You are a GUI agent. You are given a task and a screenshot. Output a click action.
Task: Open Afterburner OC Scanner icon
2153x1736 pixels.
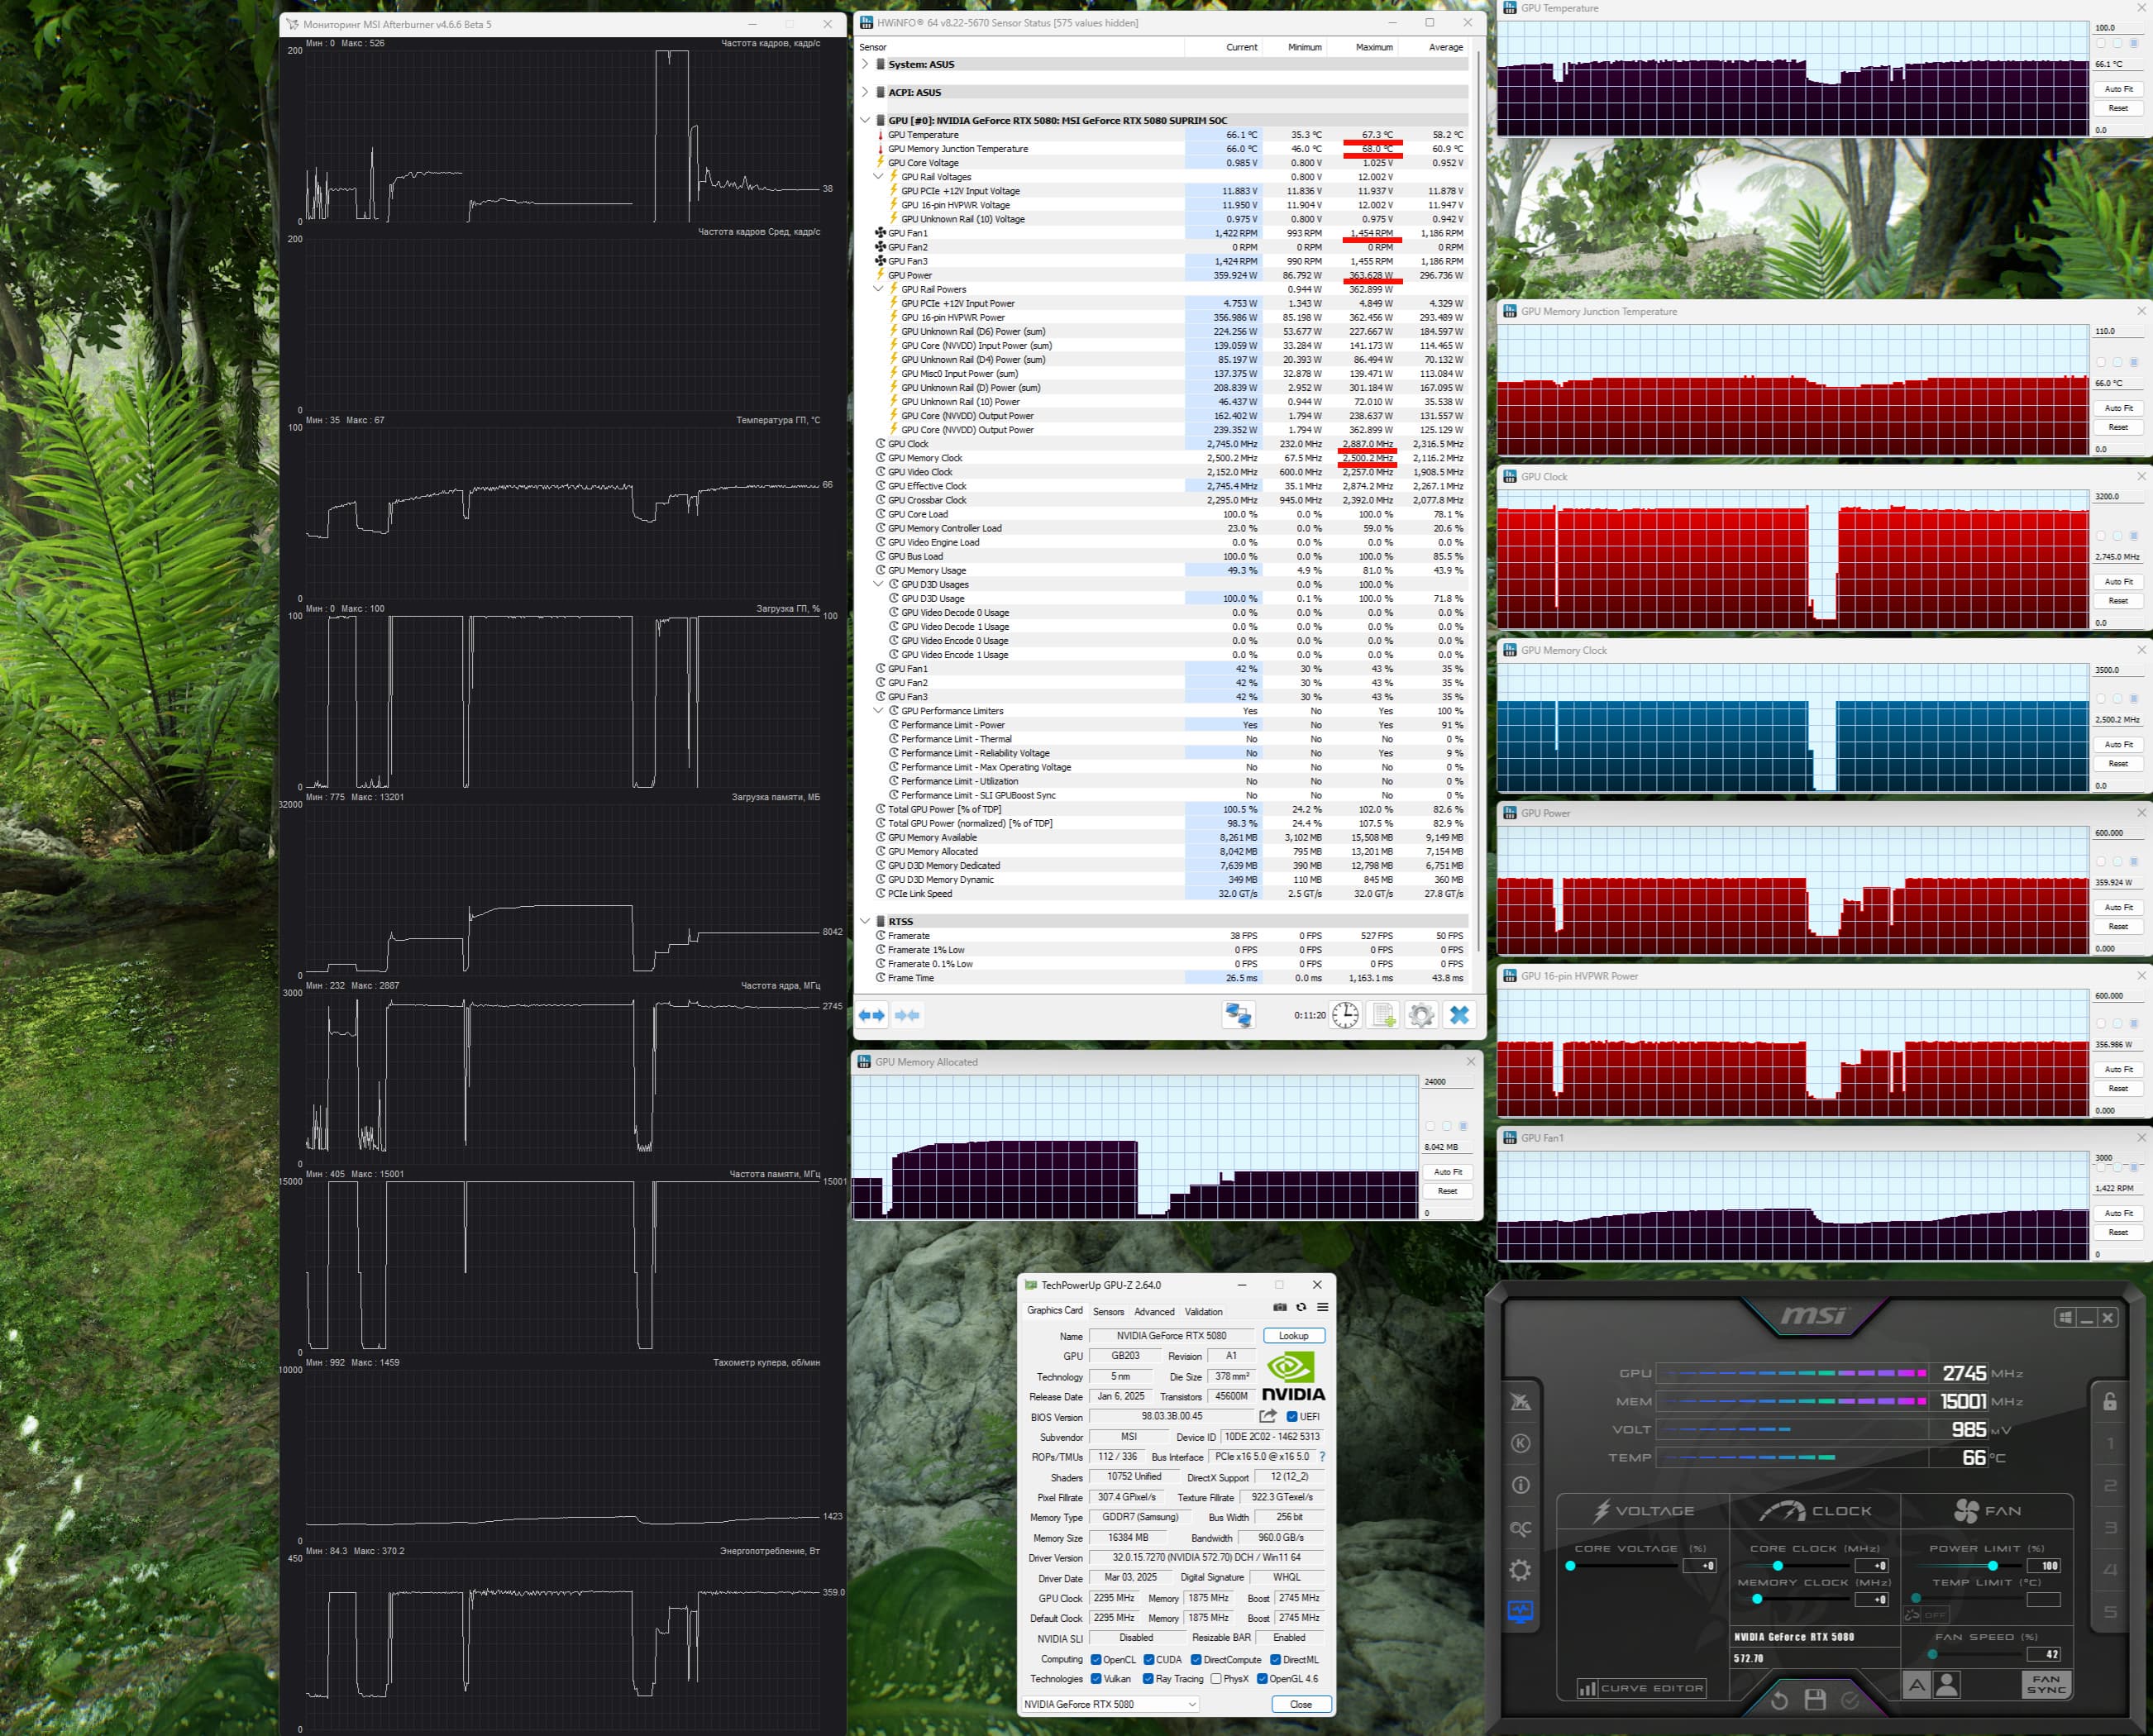pos(1520,1528)
